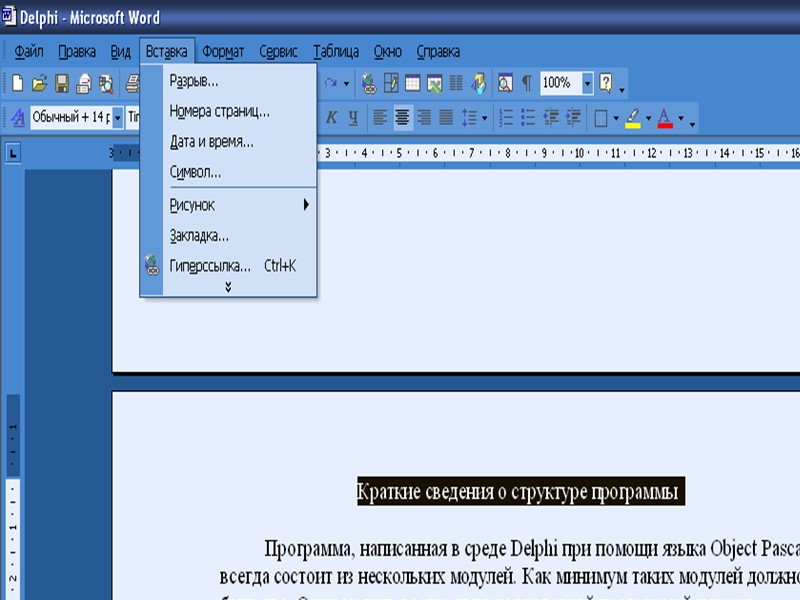Click the line spacing icon
Viewport: 800px width, 600px height.
point(469,117)
